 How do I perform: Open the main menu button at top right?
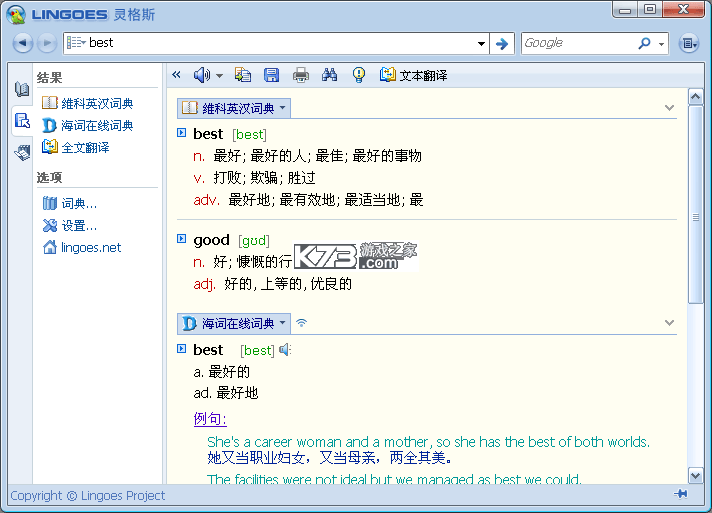coord(688,43)
